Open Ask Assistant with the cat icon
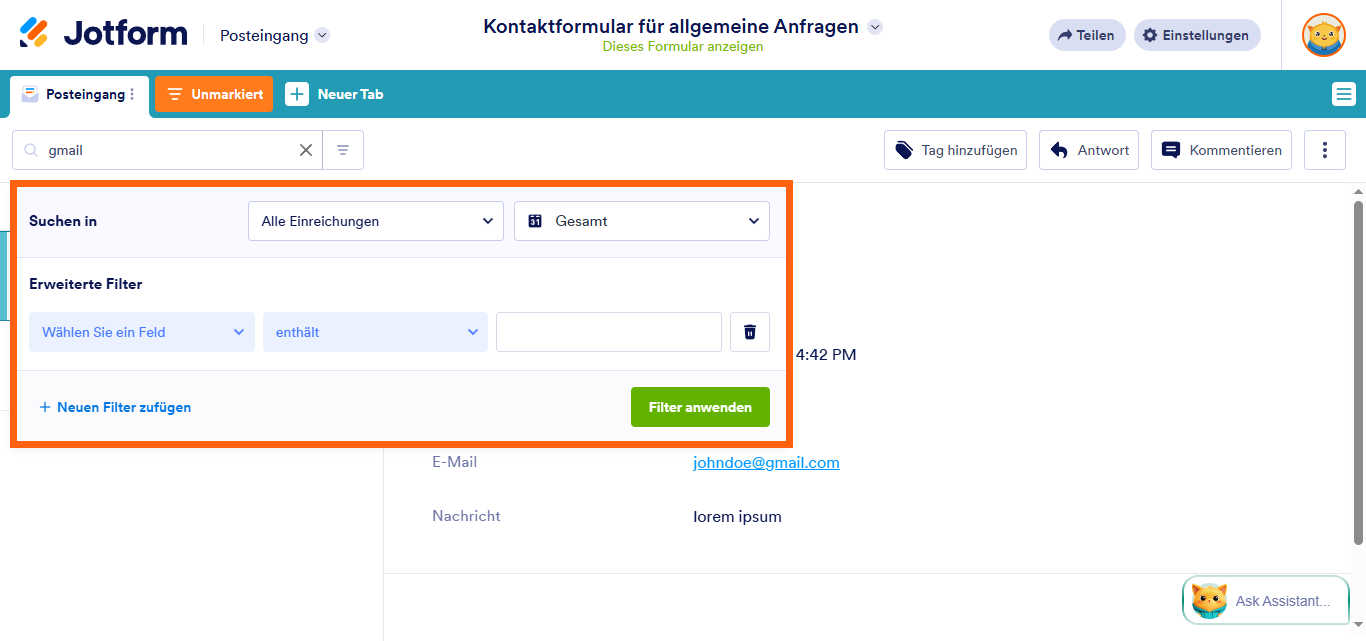Viewport: 1366px width, 641px height. click(1209, 600)
